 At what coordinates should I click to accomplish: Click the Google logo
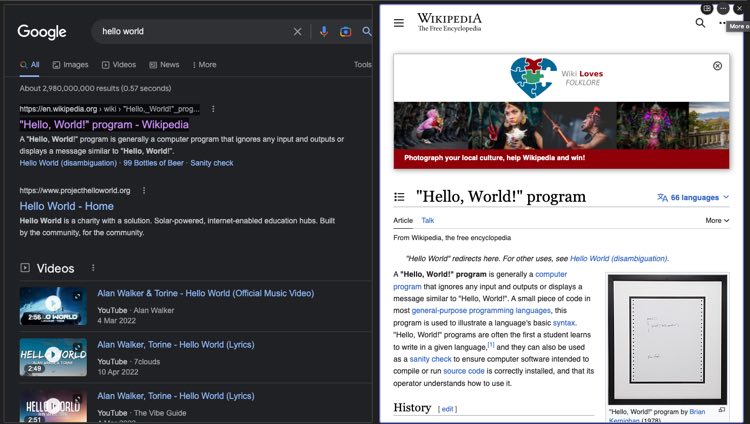pos(42,32)
